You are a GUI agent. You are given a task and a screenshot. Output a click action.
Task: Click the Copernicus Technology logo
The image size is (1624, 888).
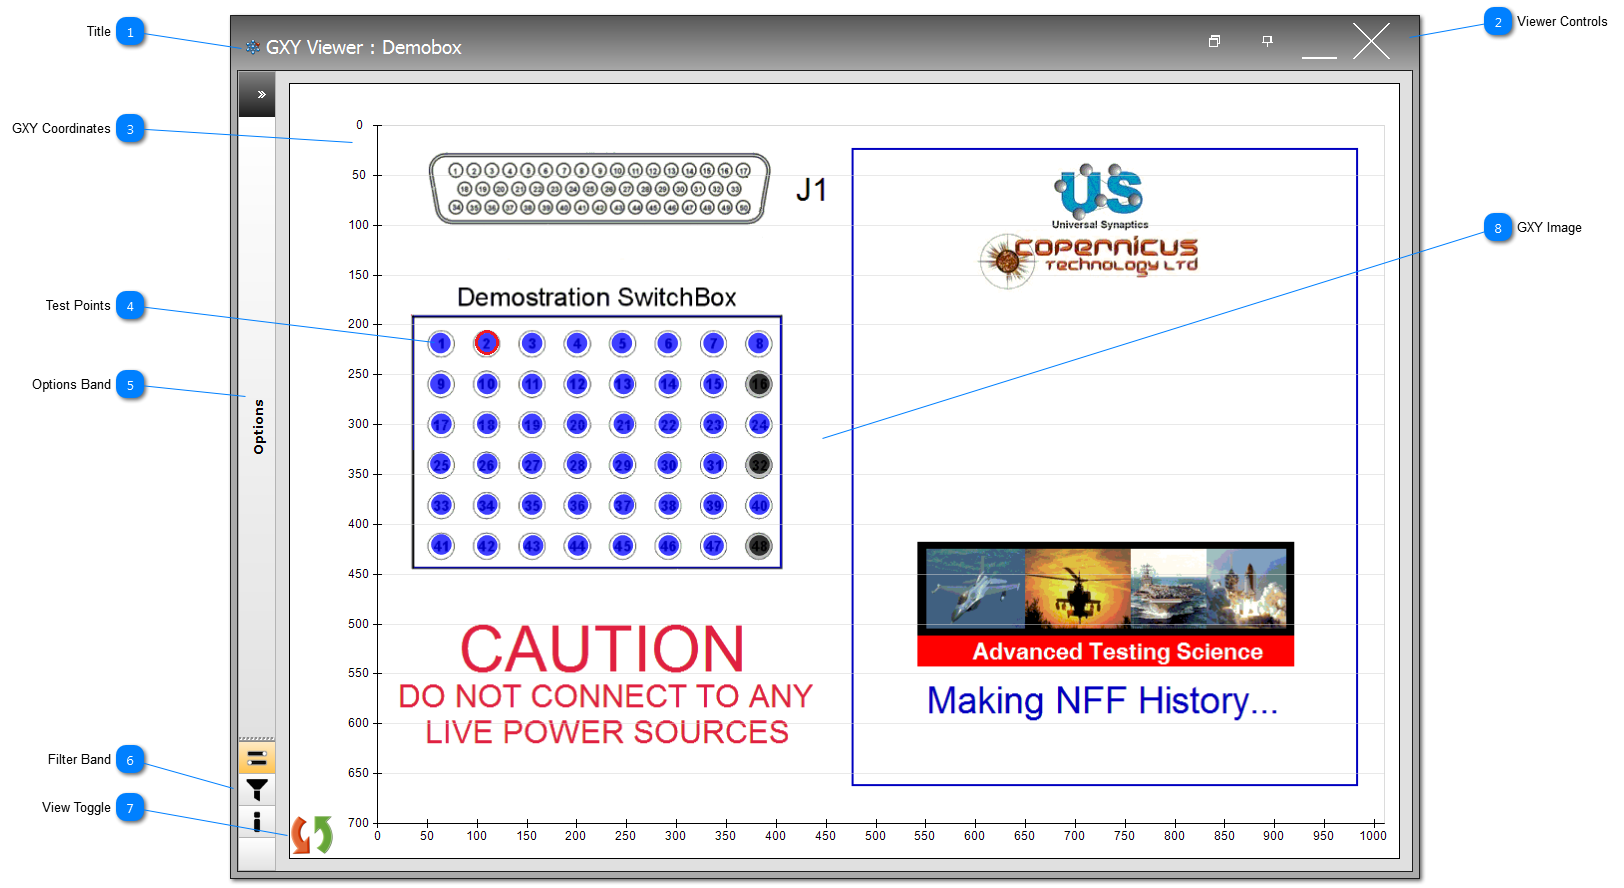1088,258
